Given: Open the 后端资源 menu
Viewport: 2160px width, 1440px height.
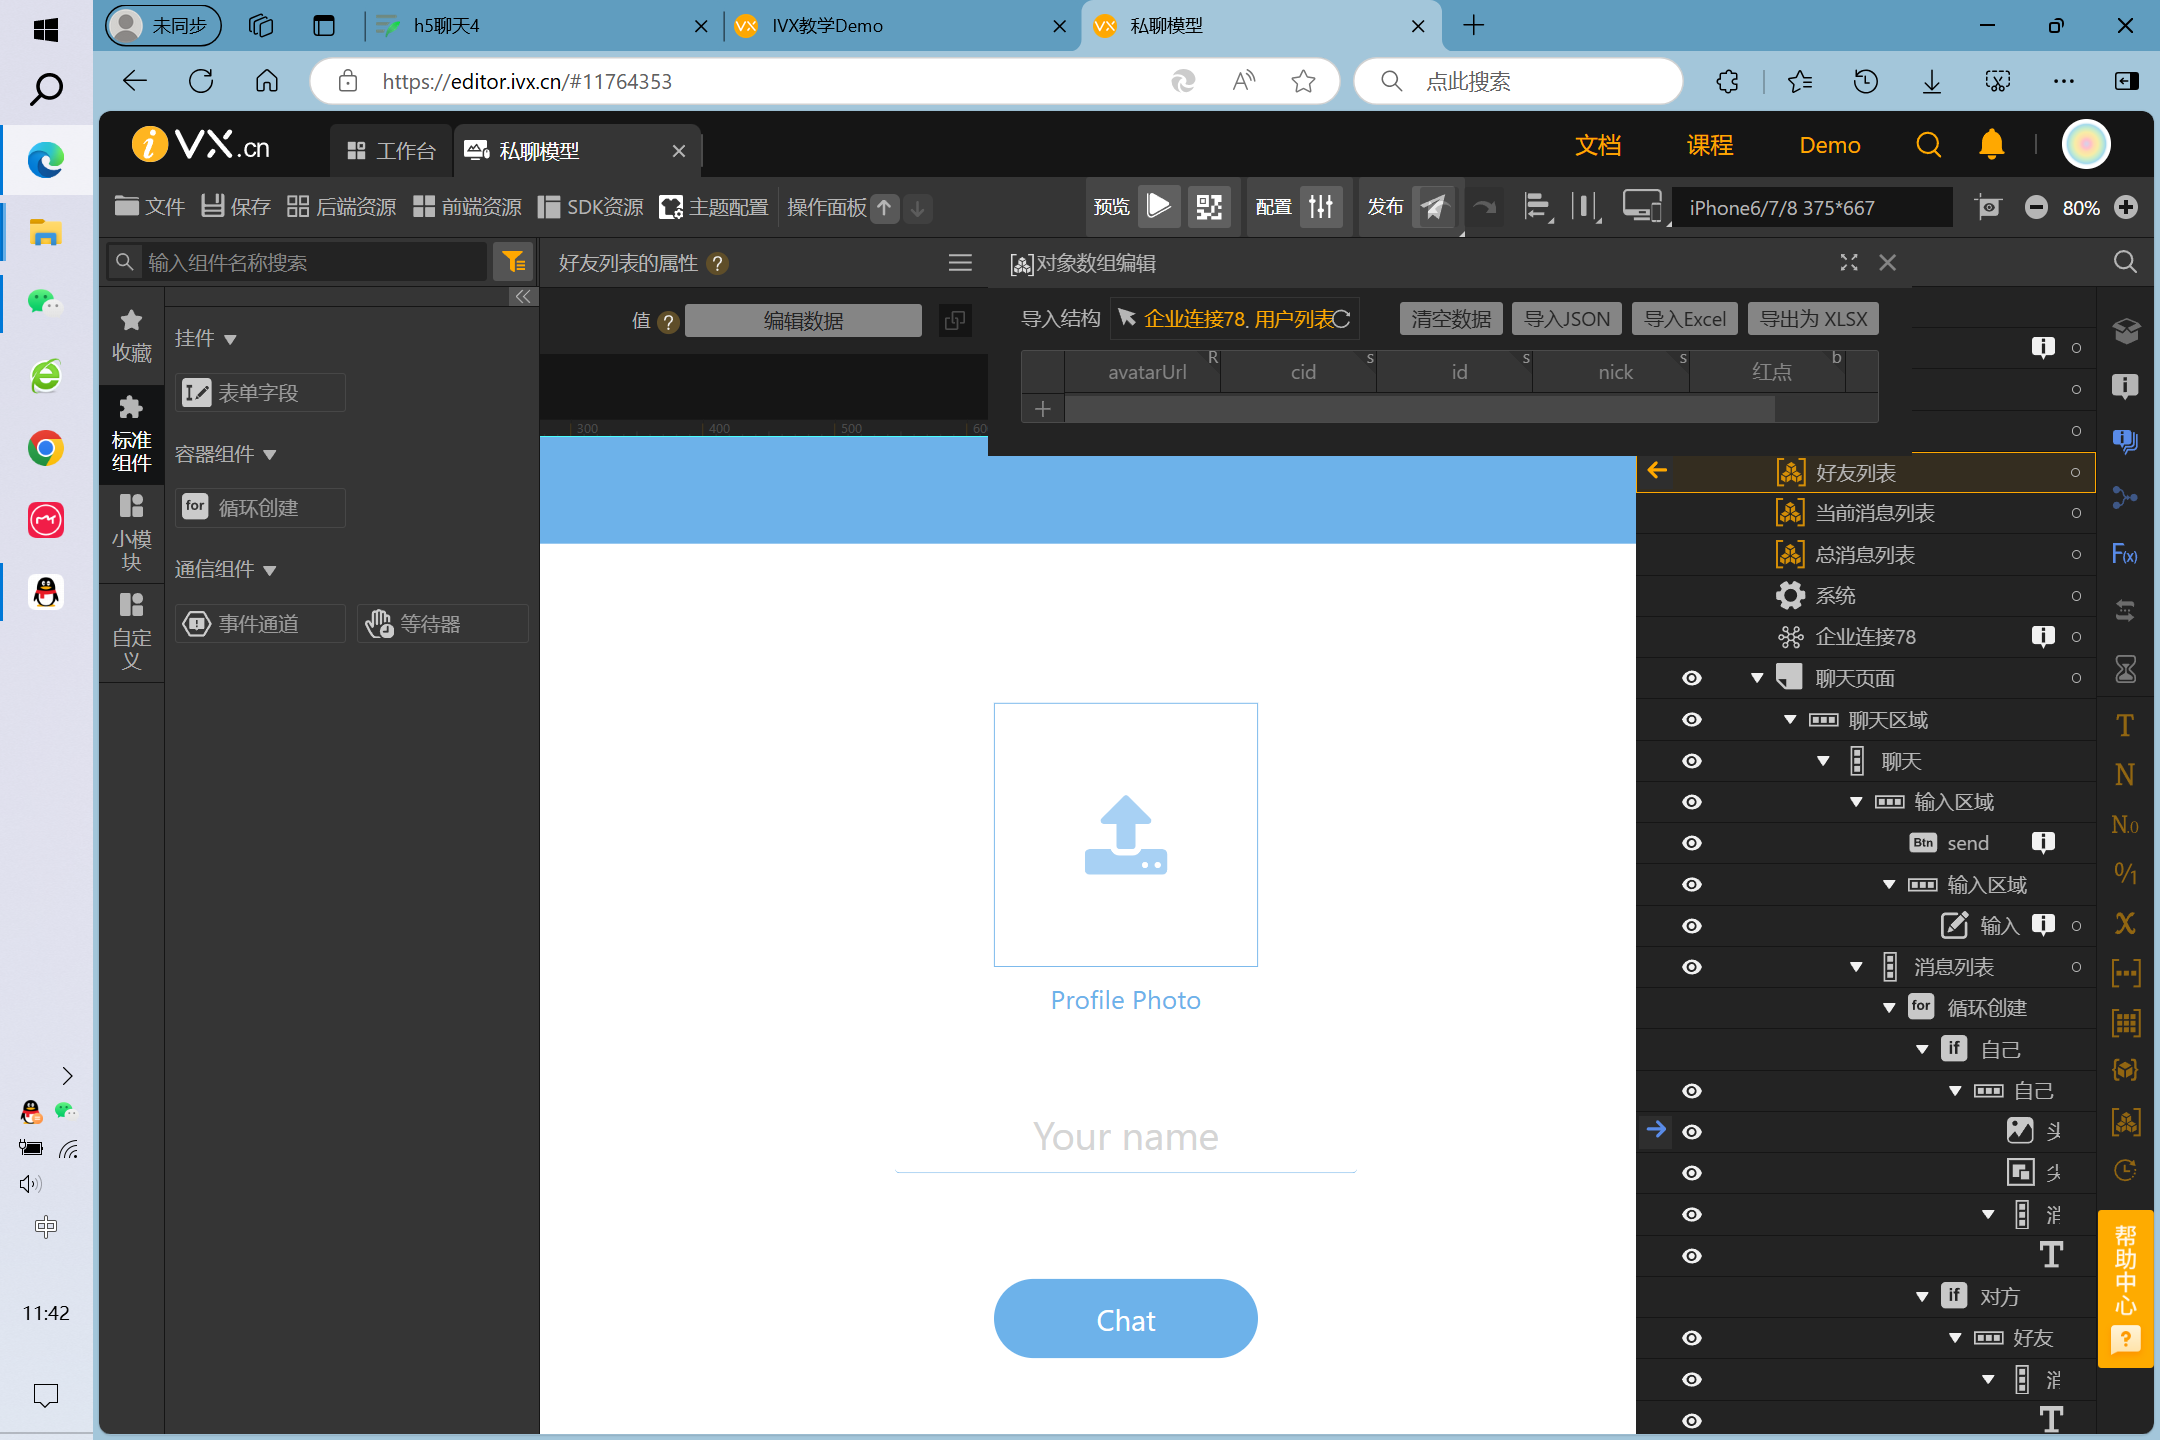Looking at the screenshot, I should (342, 207).
